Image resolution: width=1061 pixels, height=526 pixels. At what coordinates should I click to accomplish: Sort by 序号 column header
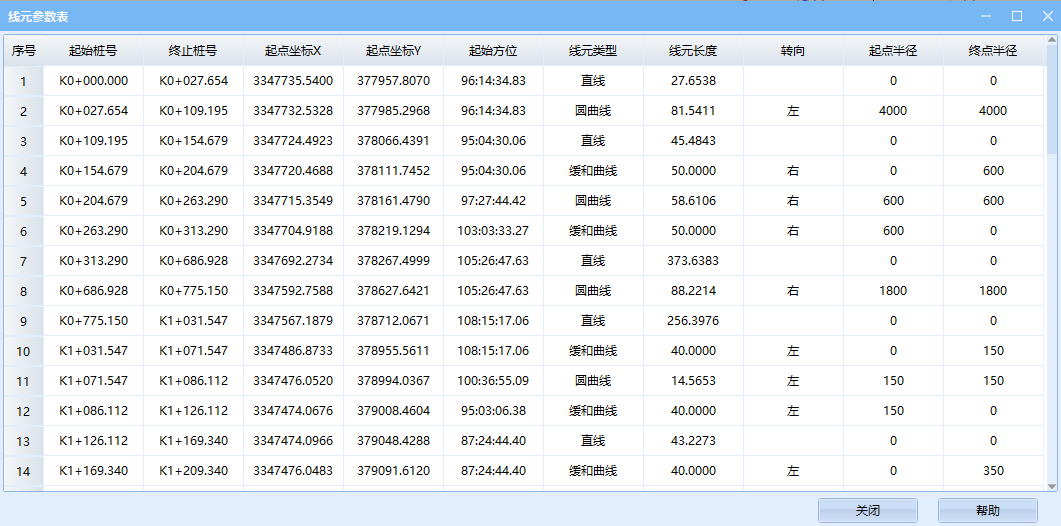pos(24,51)
